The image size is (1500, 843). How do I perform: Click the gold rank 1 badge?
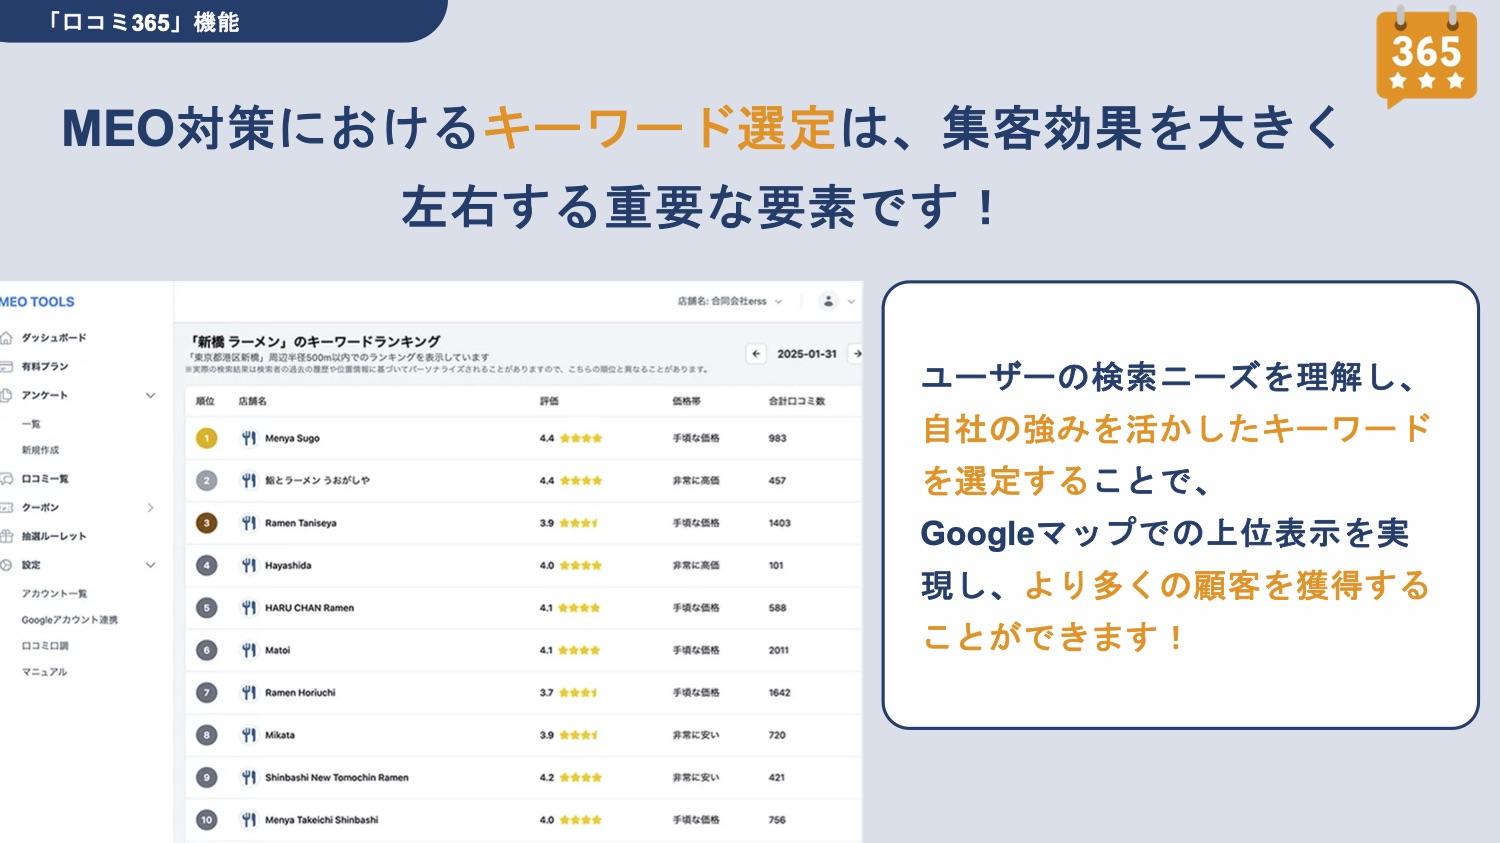tap(207, 438)
